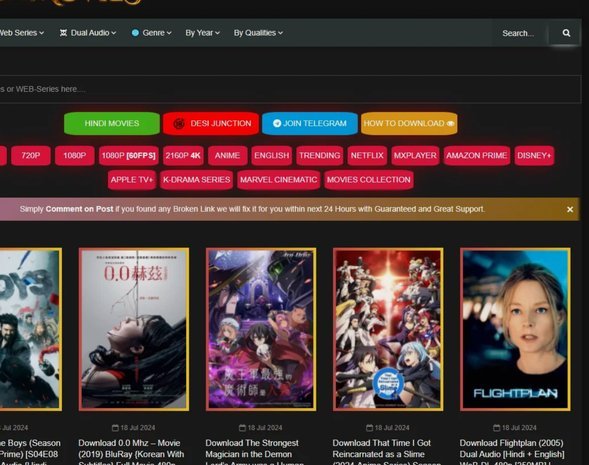The width and height of the screenshot is (589, 465).
Task: Select the ANIME category tag
Action: click(x=227, y=156)
